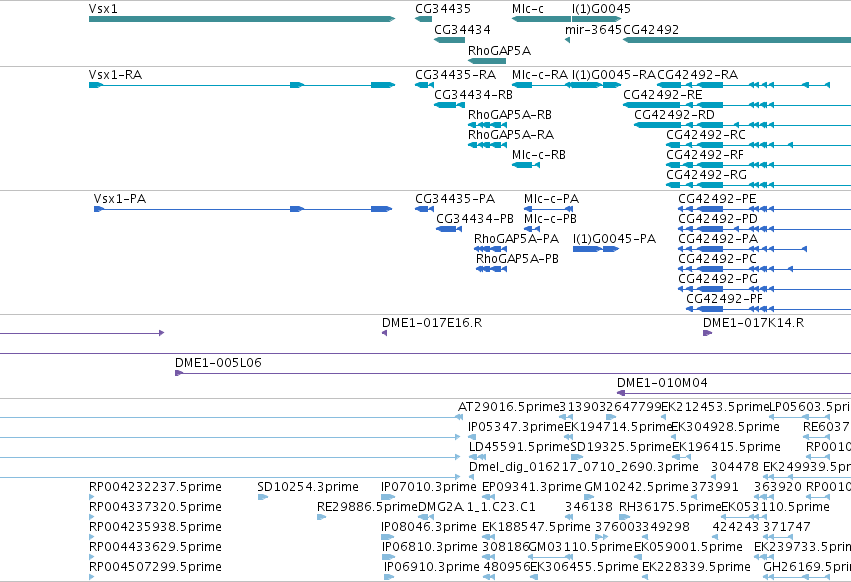Image resolution: width=851 pixels, height=582 pixels.
Task: Click the CG42492-PF protein label
Action: [x=725, y=299]
